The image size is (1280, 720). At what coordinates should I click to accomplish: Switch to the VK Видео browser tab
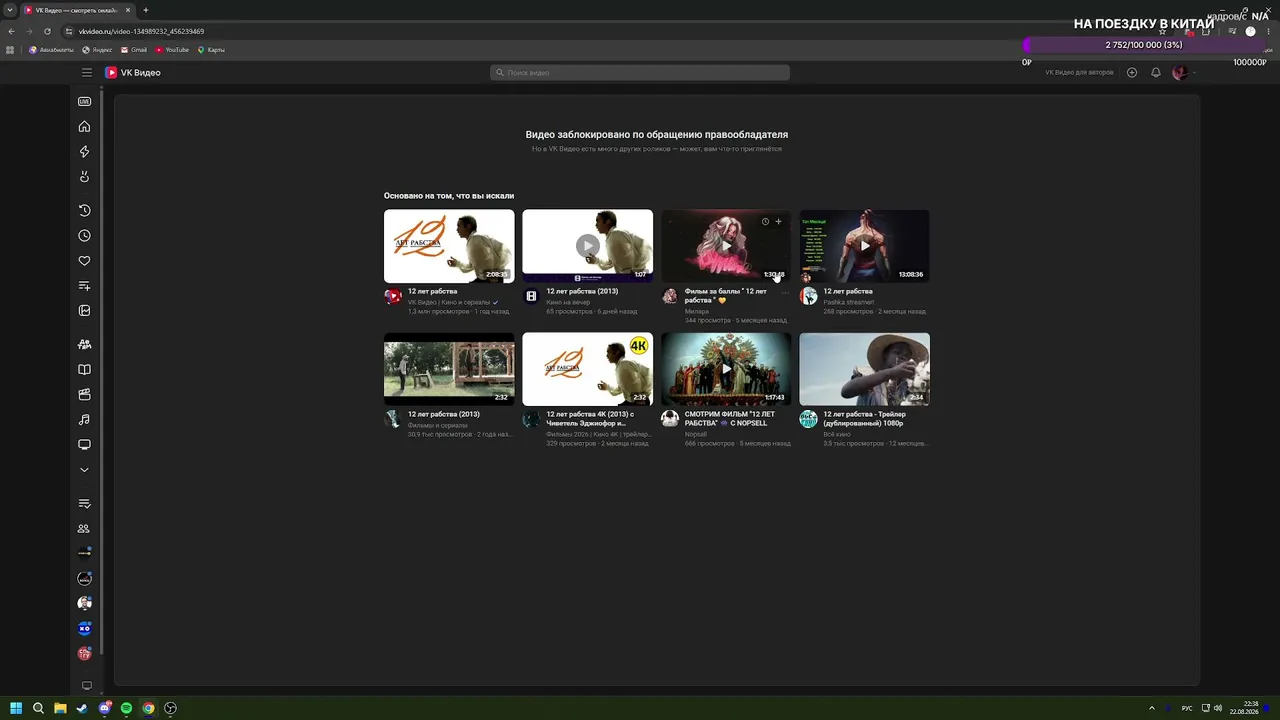point(78,10)
